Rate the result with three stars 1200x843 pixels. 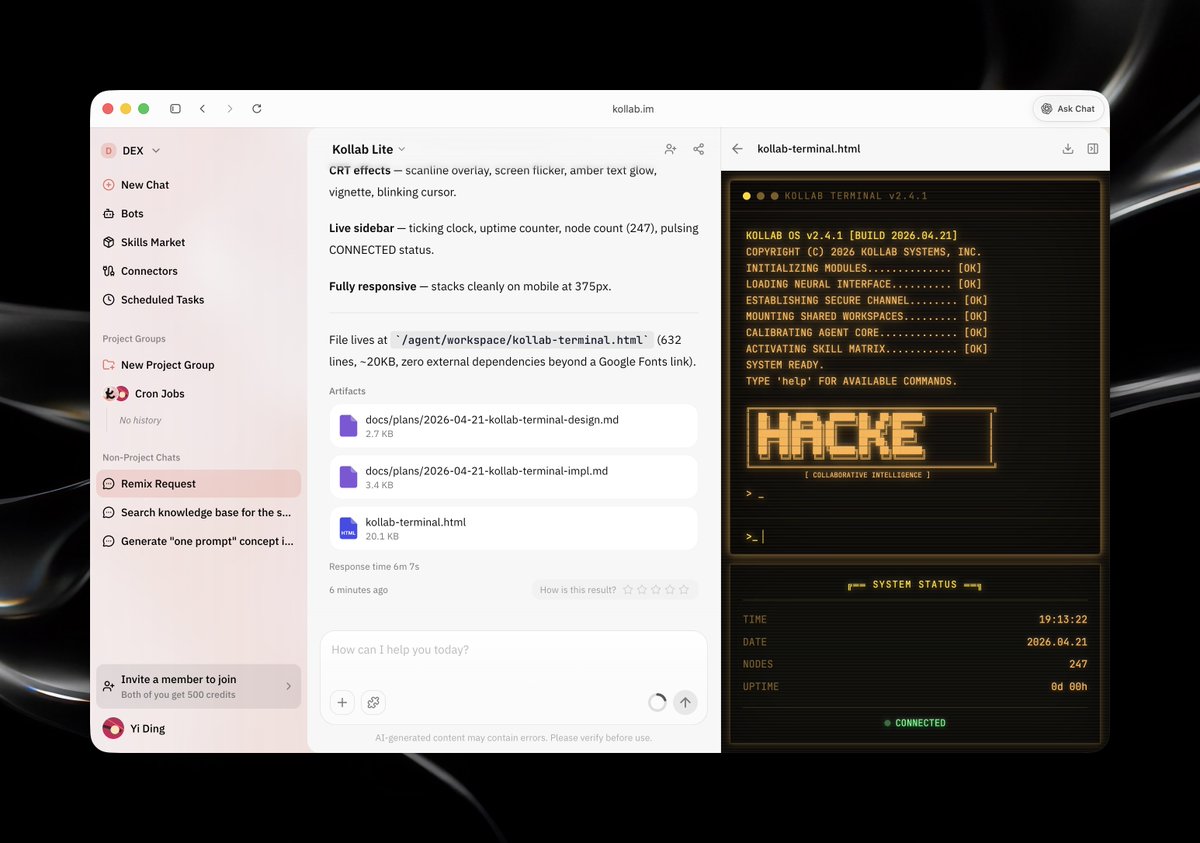[656, 590]
